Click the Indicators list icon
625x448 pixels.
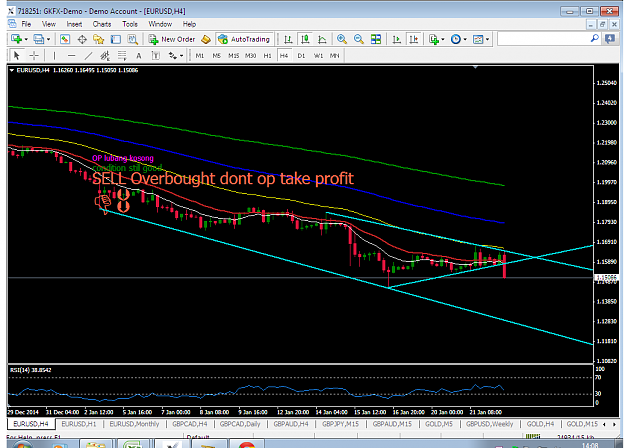tap(434, 39)
